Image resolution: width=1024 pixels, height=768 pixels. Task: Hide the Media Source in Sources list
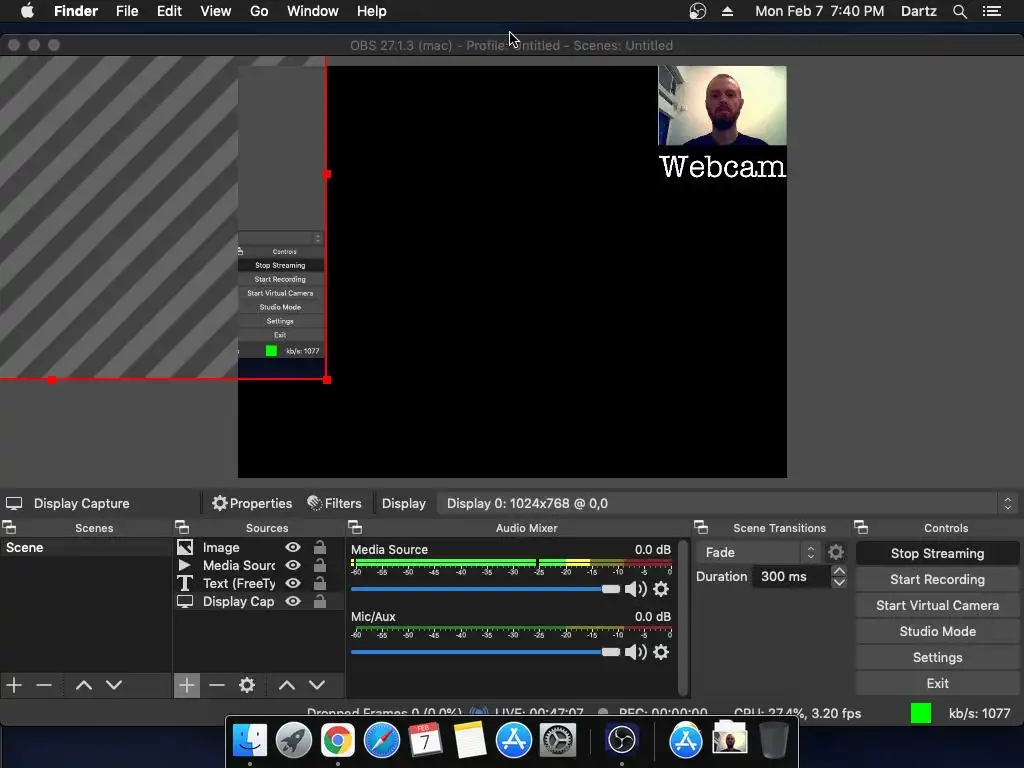click(293, 565)
